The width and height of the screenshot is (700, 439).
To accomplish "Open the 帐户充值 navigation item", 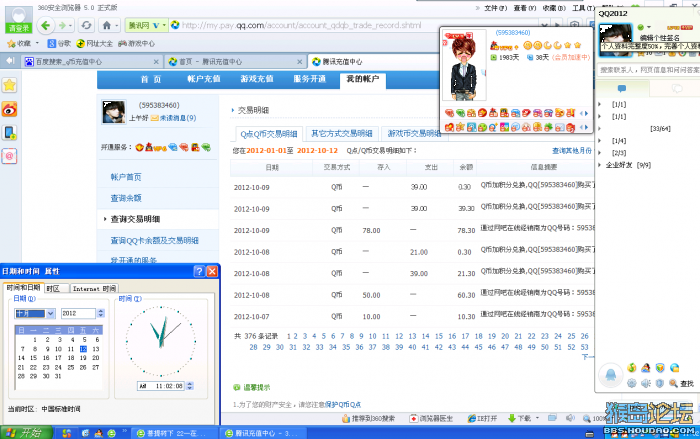I will 204,79.
